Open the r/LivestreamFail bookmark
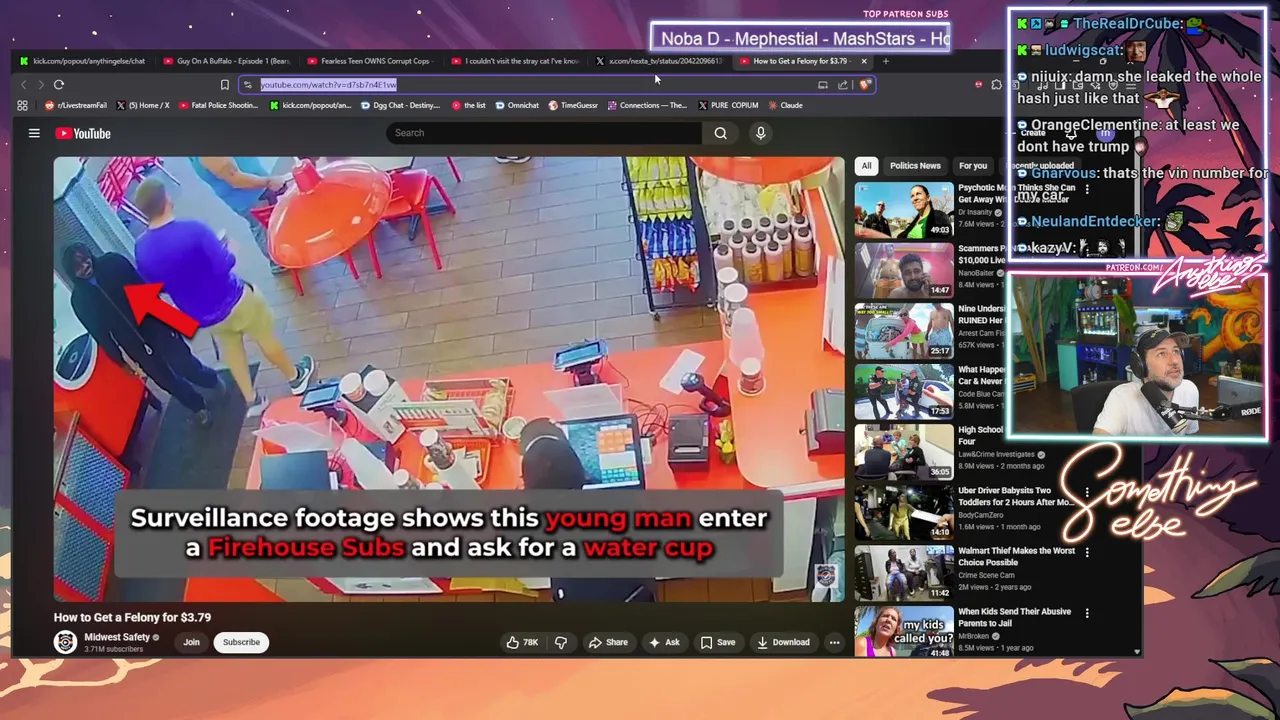This screenshot has height=720, width=1280. tap(76, 105)
